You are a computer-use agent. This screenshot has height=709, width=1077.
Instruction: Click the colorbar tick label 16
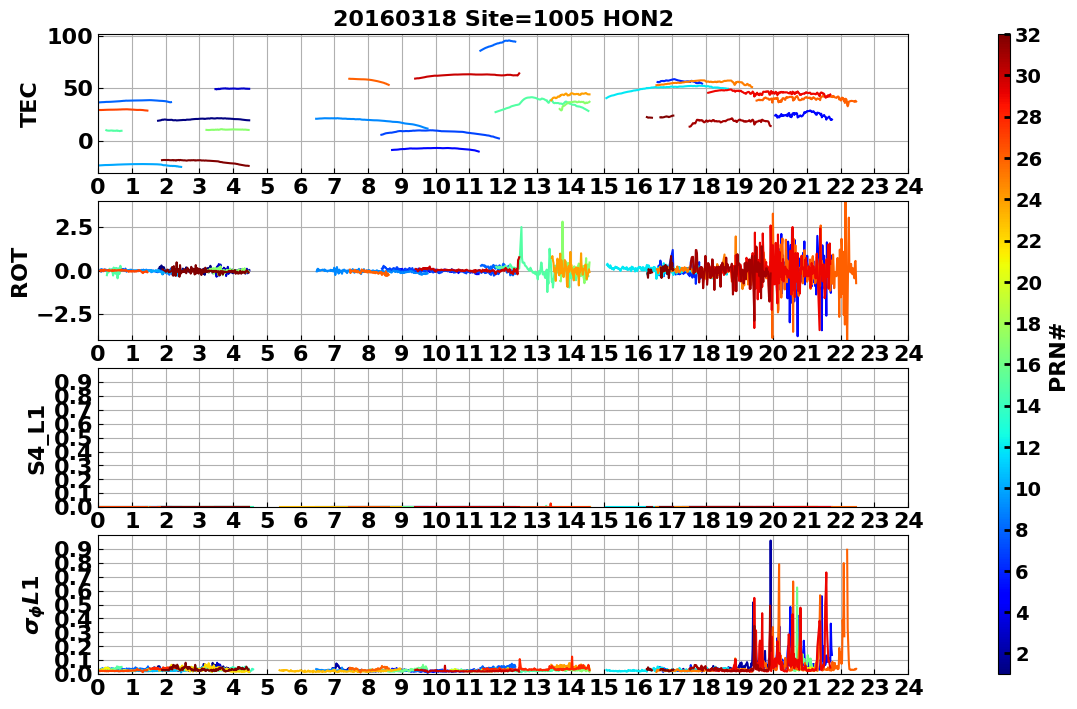pyautogui.click(x=1028, y=365)
